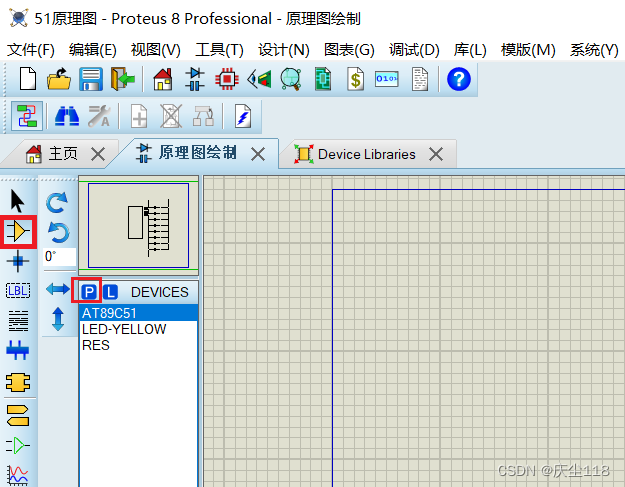The height and width of the screenshot is (487, 625).
Task: Open source code 010 icon
Action: coord(387,79)
